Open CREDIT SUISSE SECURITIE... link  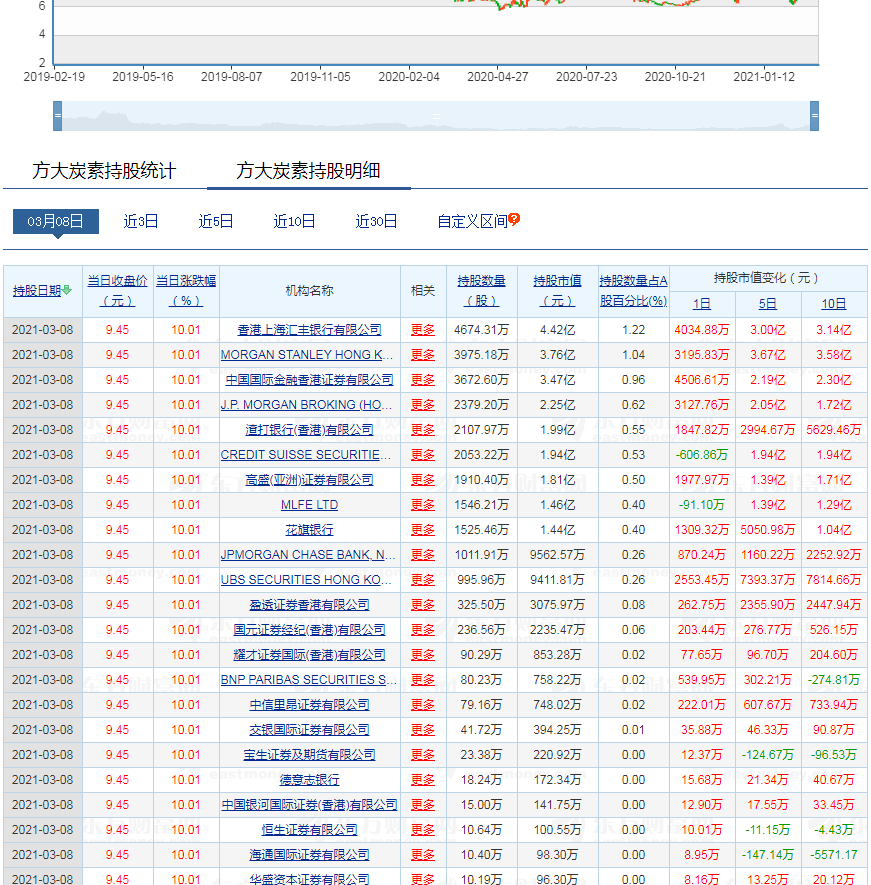point(306,454)
